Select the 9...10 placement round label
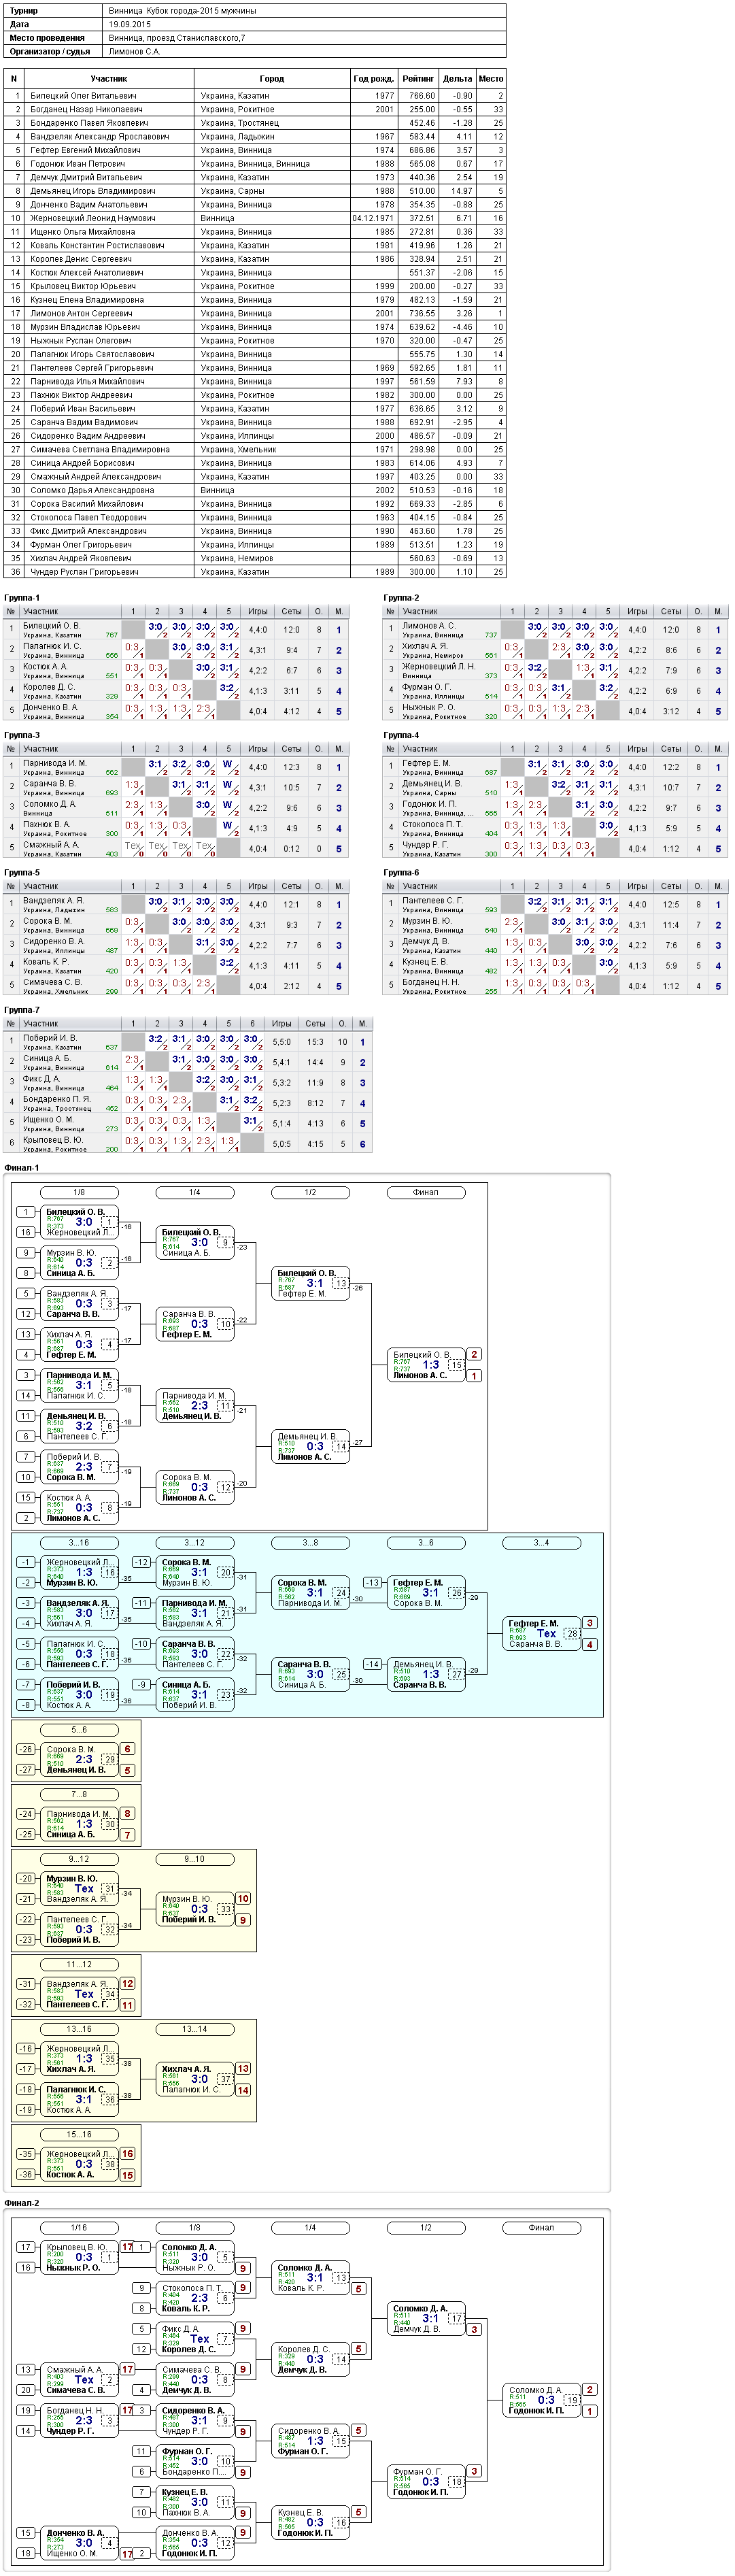 click(194, 1859)
